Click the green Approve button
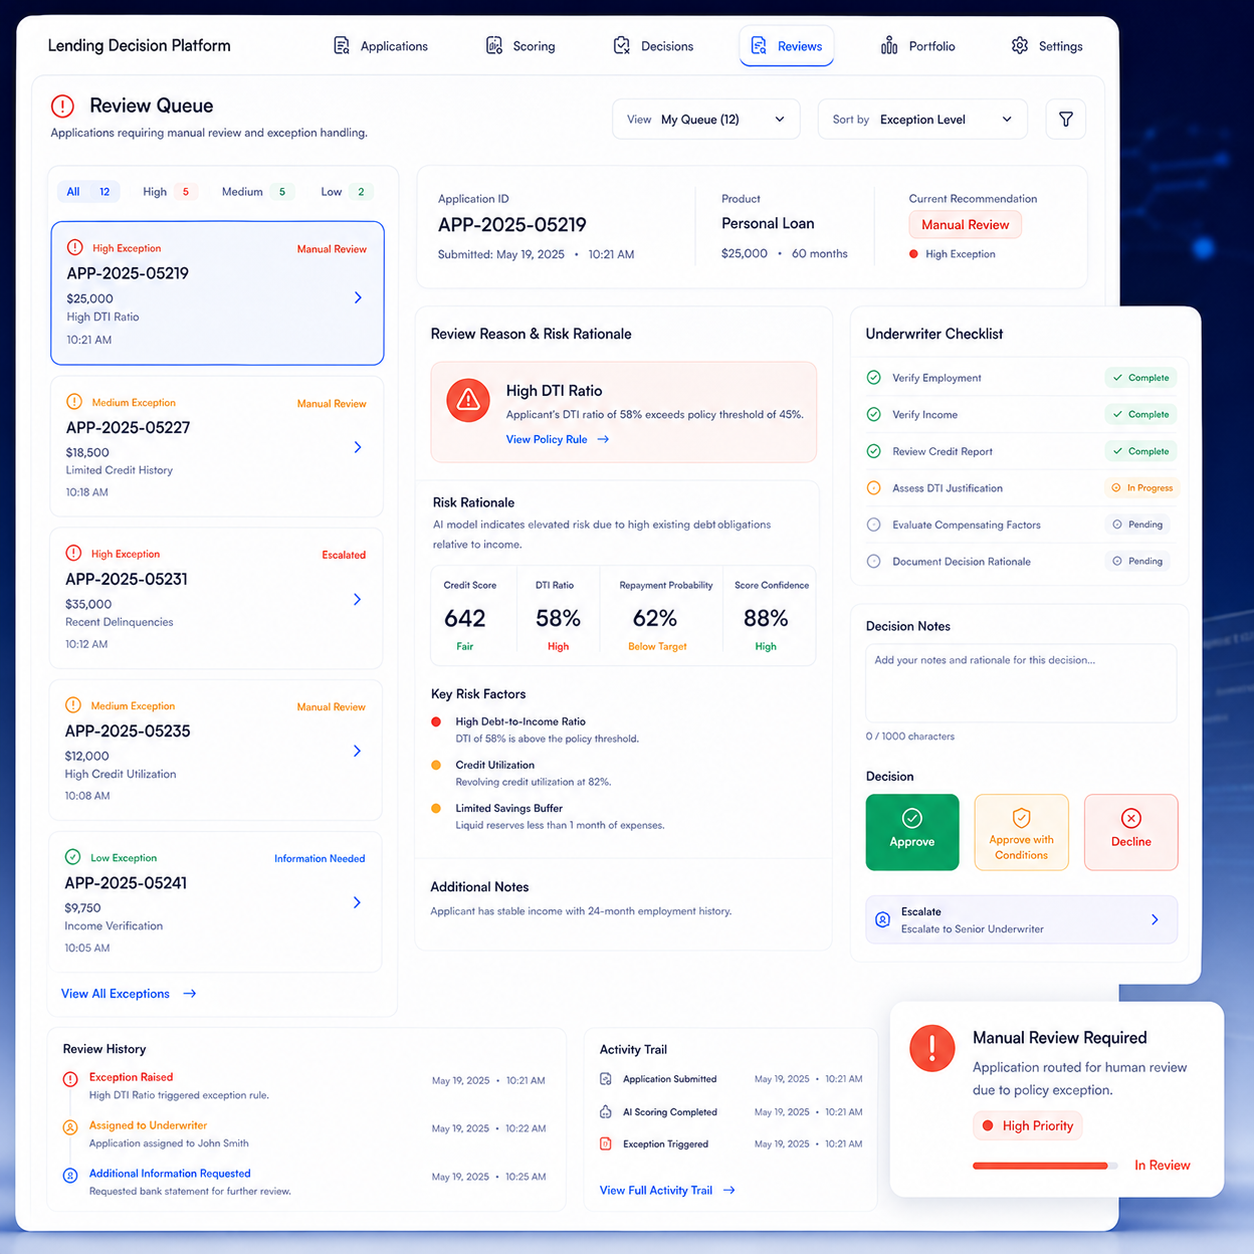Viewport: 1254px width, 1254px height. click(912, 832)
